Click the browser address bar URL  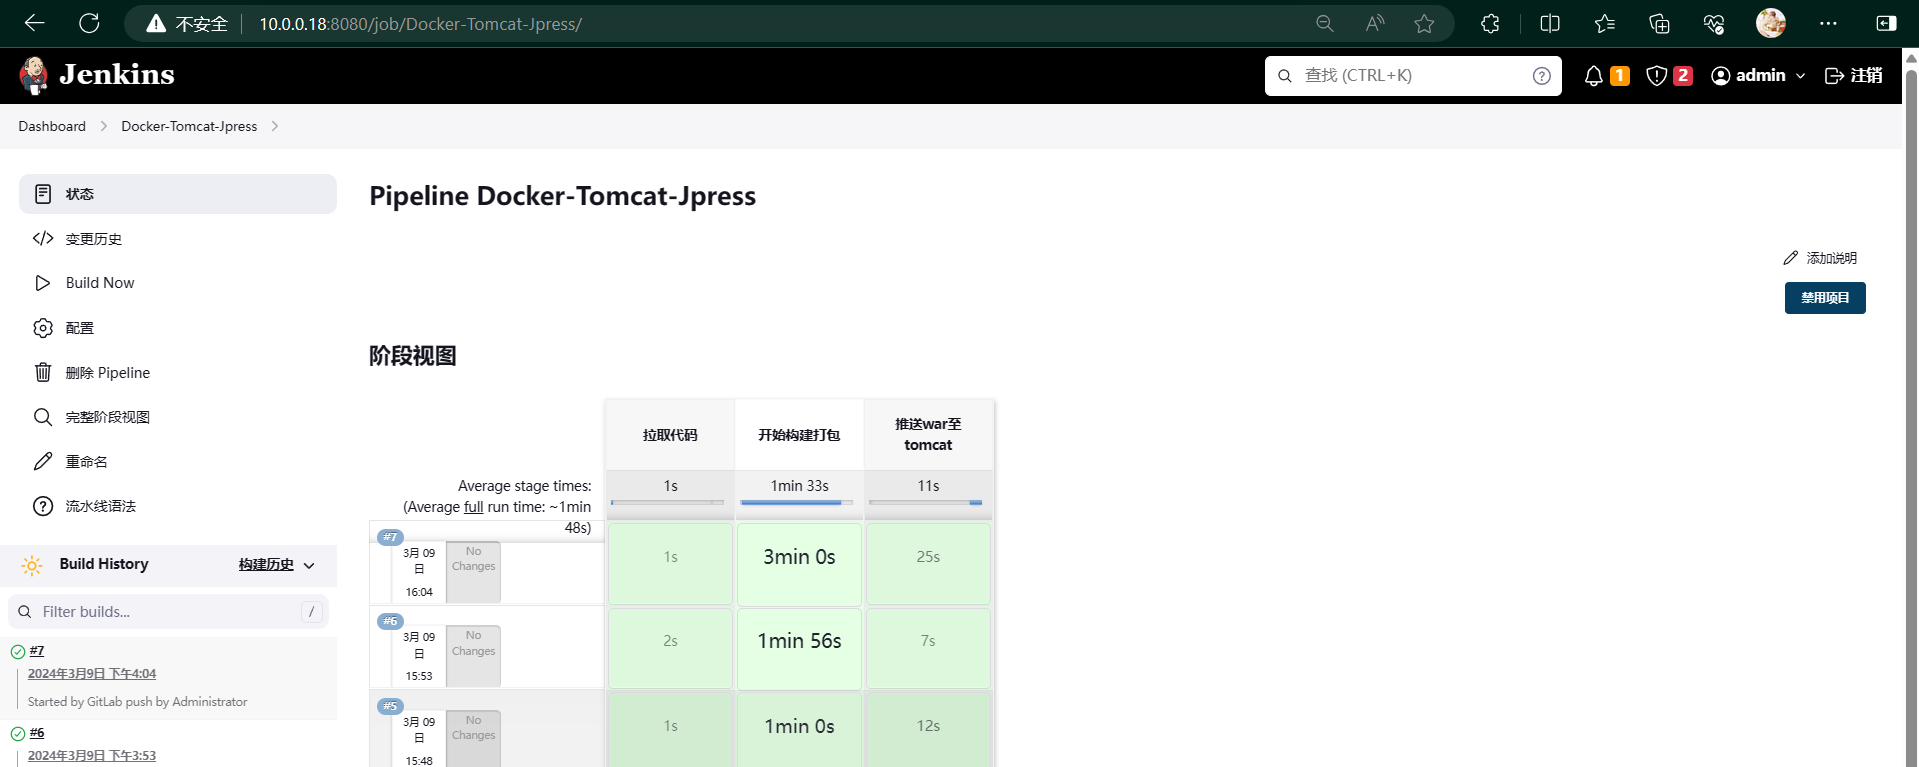pyautogui.click(x=420, y=23)
